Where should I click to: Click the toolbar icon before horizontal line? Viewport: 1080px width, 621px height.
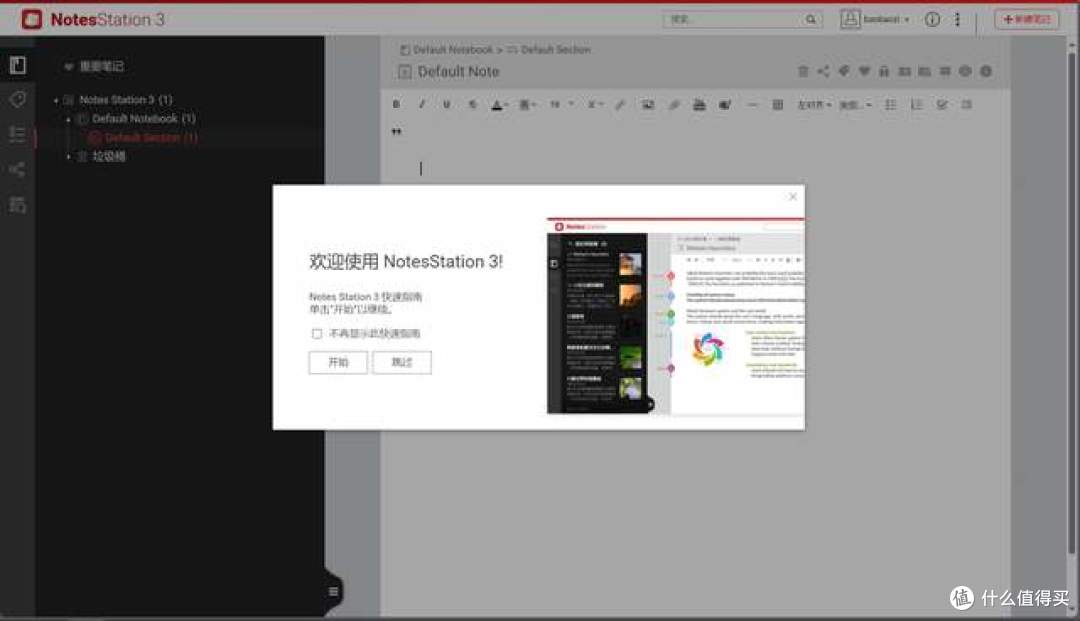725,105
